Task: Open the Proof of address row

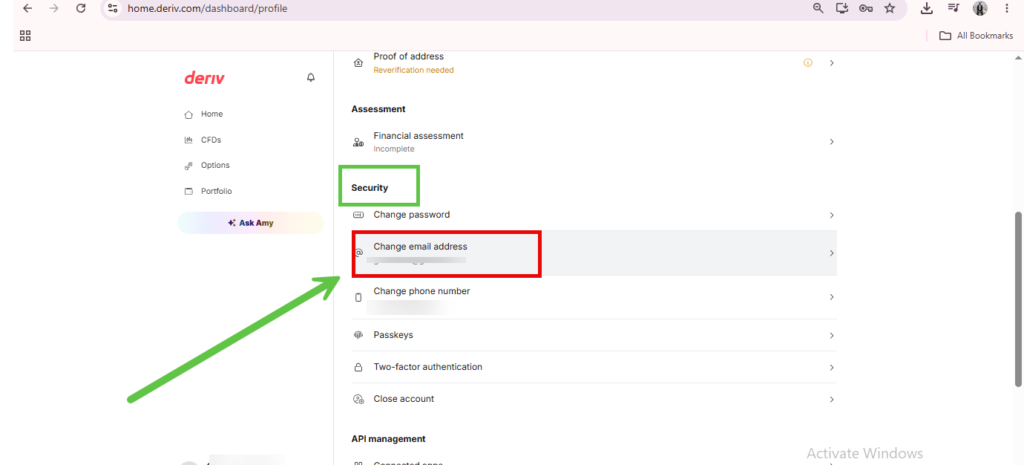Action: pos(594,63)
